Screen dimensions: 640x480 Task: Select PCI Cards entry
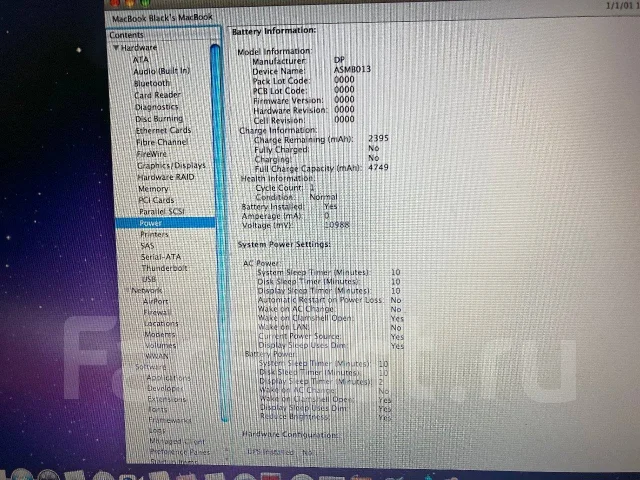point(156,200)
